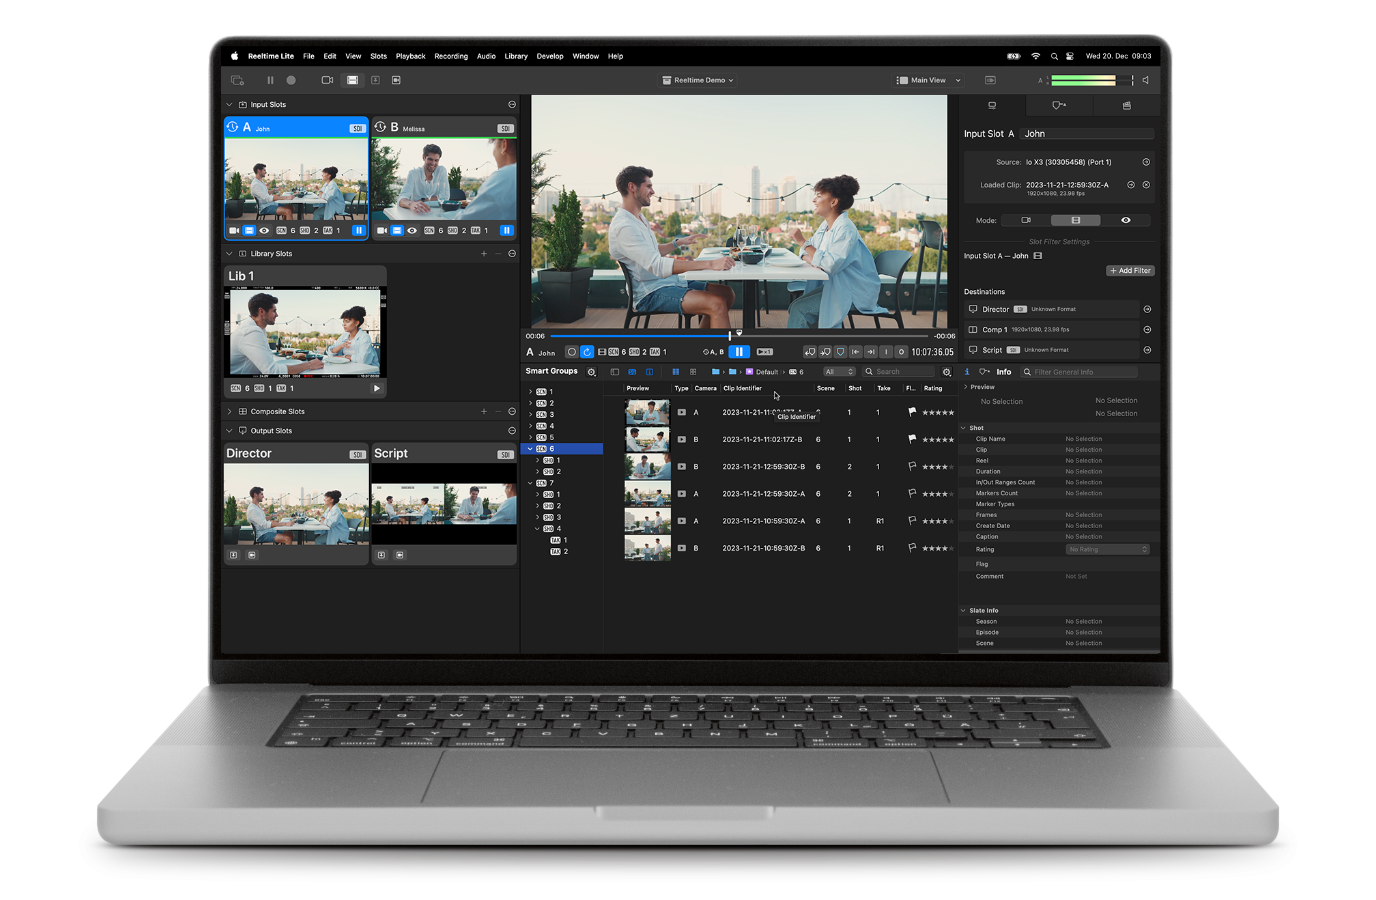Play the Lib 1 library slot
Image resolution: width=1376 pixels, height=900 pixels.
pyautogui.click(x=376, y=388)
